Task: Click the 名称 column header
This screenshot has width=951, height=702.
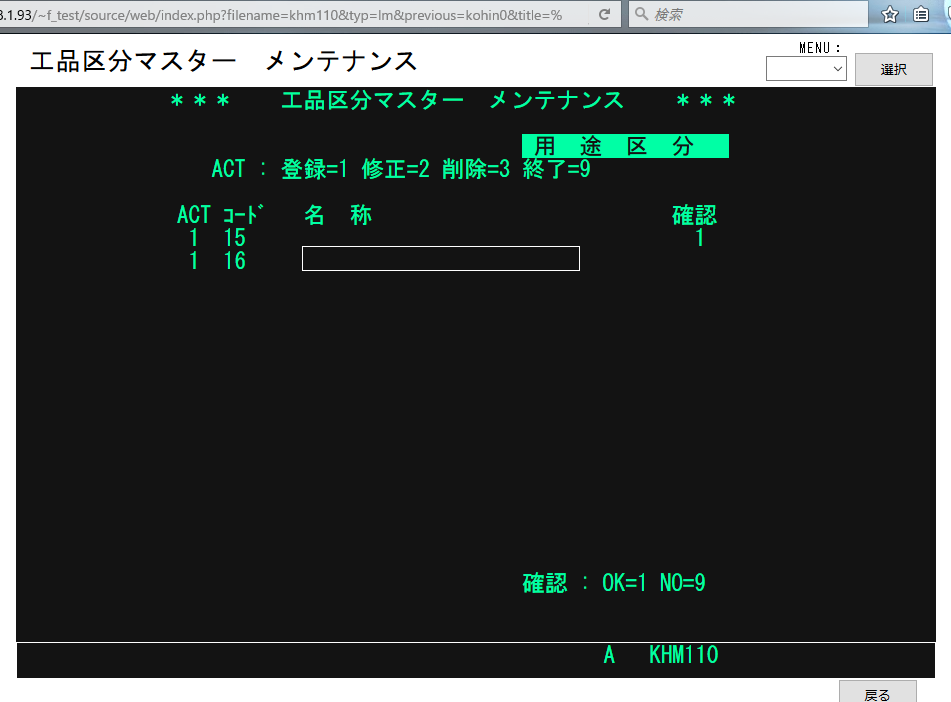Action: pyautogui.click(x=338, y=215)
